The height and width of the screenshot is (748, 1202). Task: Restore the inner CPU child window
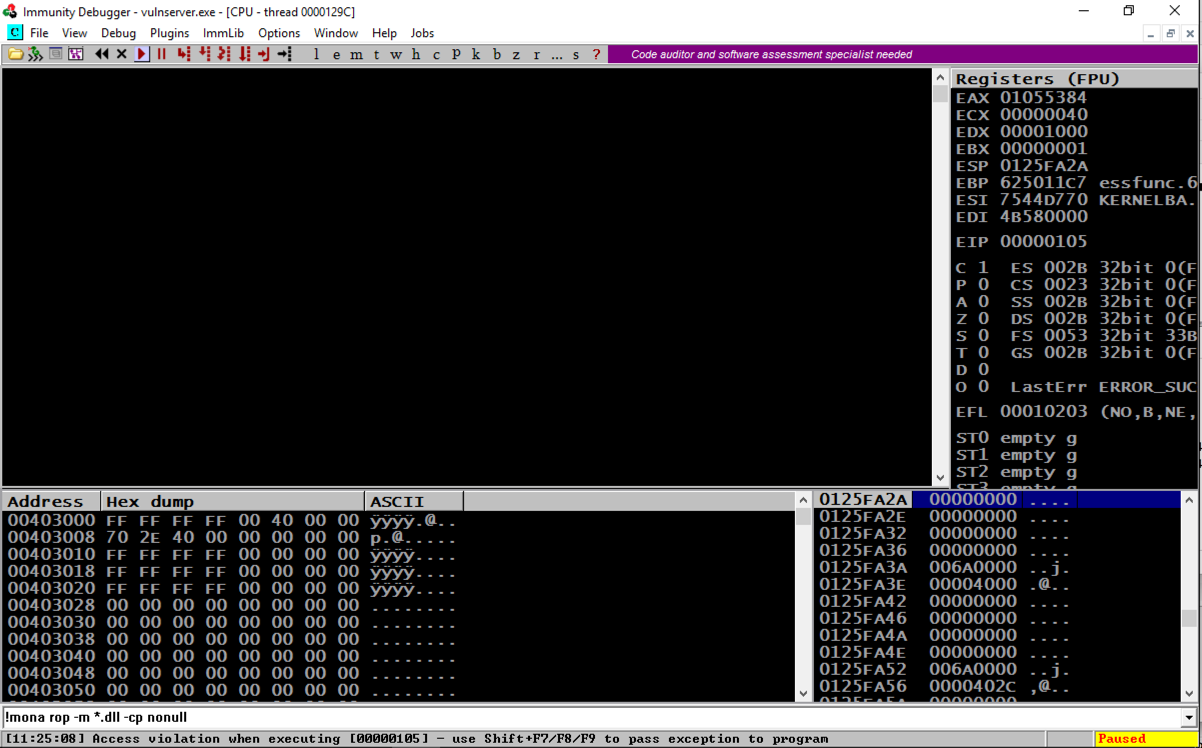[x=1169, y=33]
